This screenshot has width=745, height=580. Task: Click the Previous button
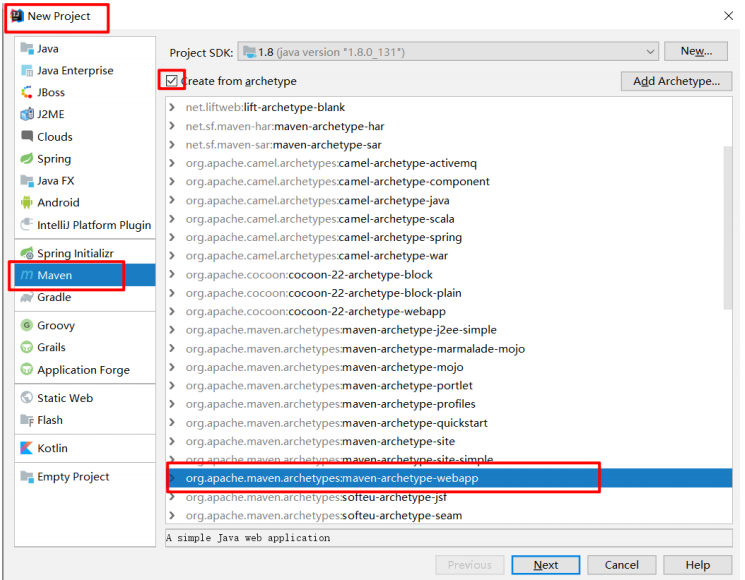[469, 565]
